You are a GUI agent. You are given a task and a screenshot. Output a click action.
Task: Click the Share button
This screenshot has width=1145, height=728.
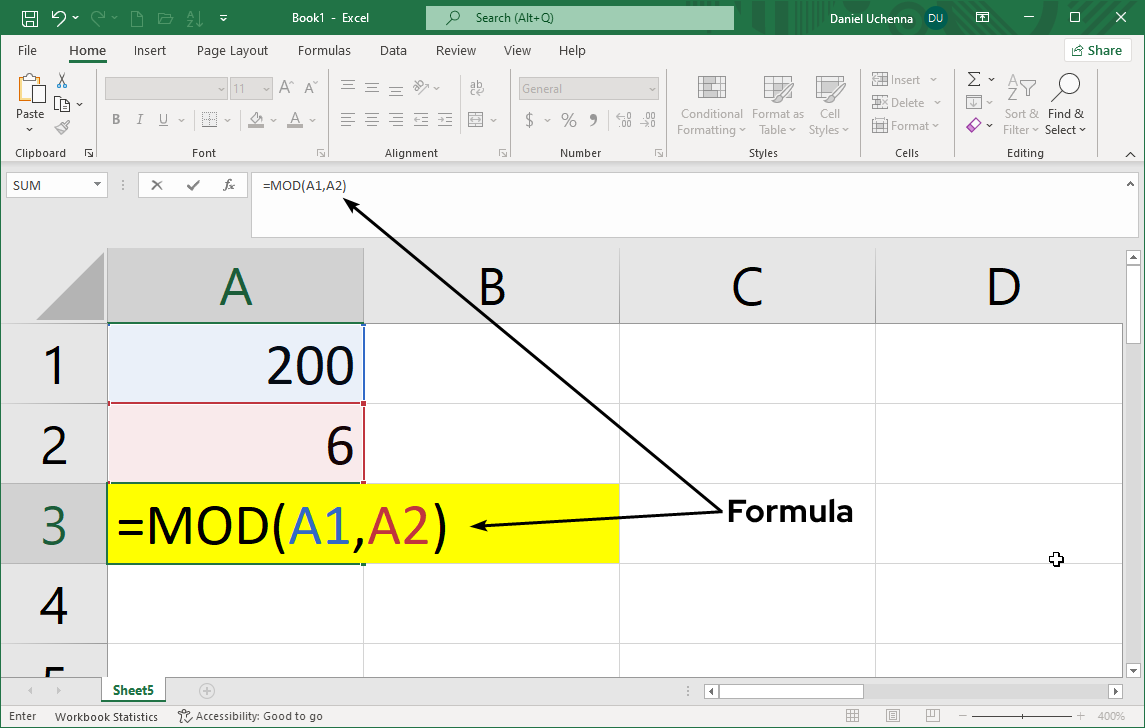tap(1097, 50)
